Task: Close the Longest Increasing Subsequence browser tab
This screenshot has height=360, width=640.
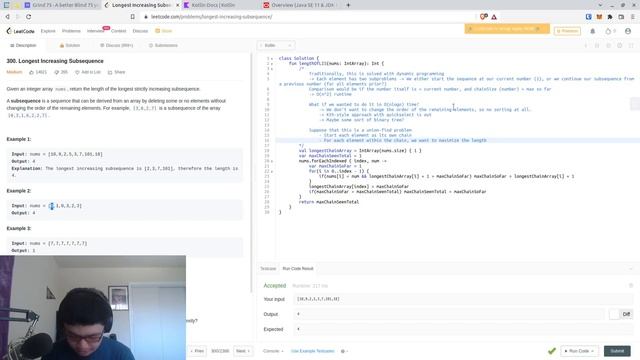Action: 178,5
